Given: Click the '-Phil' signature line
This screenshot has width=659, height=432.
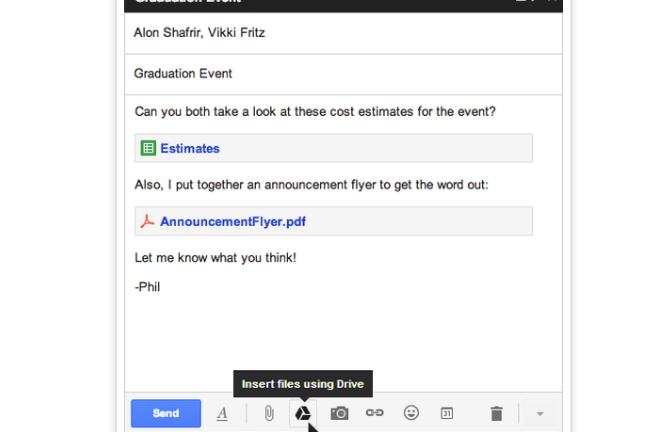Looking at the screenshot, I should [147, 287].
